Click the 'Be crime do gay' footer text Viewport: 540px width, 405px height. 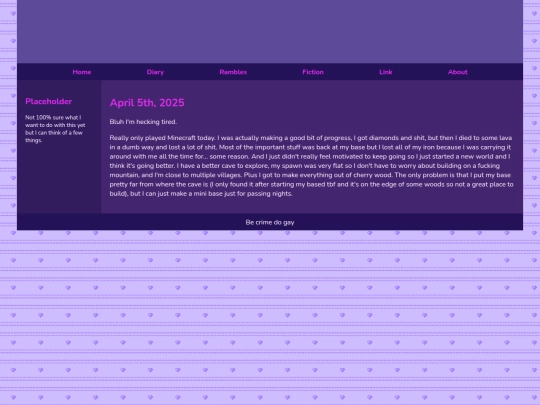270,222
